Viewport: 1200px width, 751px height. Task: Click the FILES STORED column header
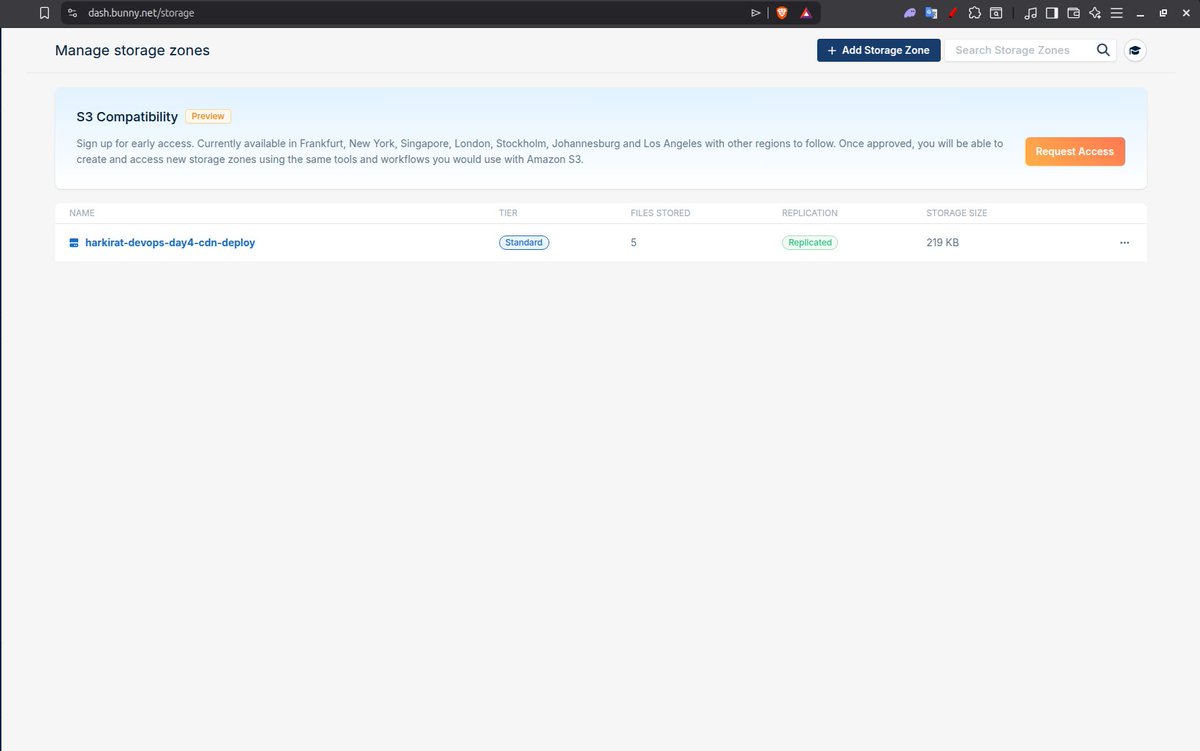(x=660, y=213)
